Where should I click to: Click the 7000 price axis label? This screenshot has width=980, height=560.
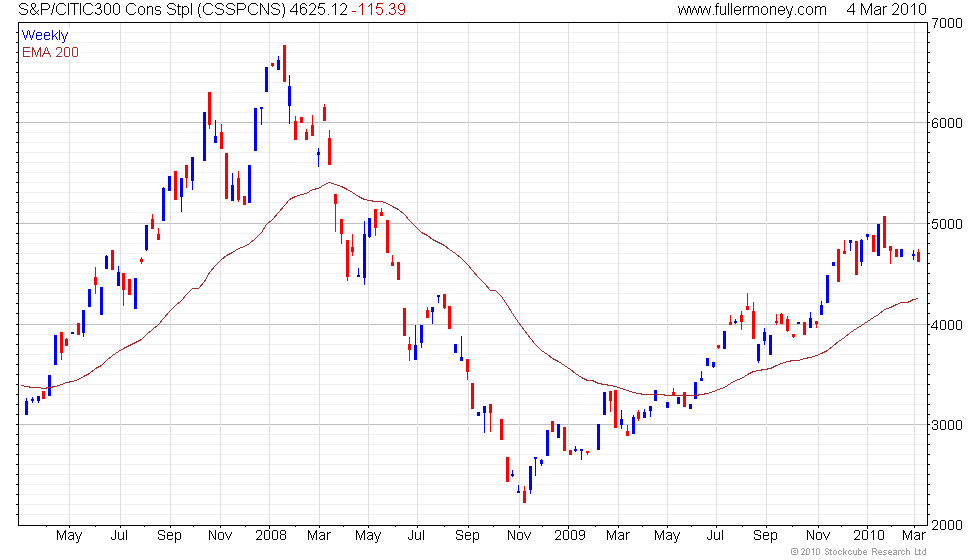[x=947, y=24]
